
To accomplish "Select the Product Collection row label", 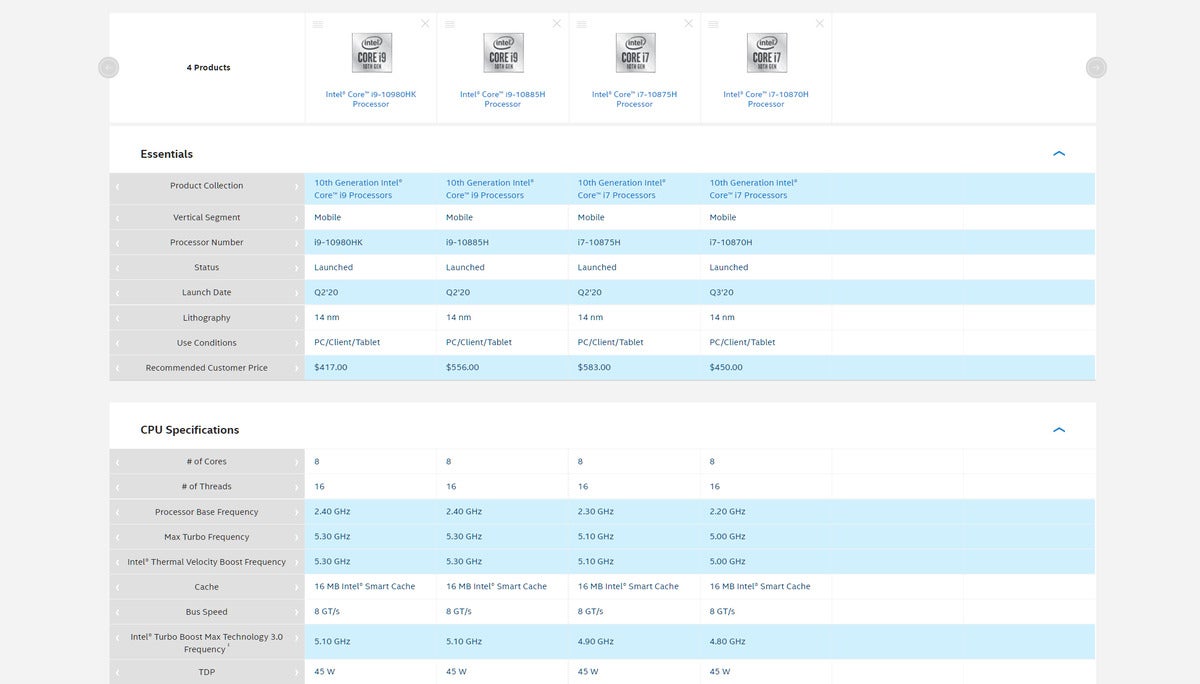I will (207, 186).
